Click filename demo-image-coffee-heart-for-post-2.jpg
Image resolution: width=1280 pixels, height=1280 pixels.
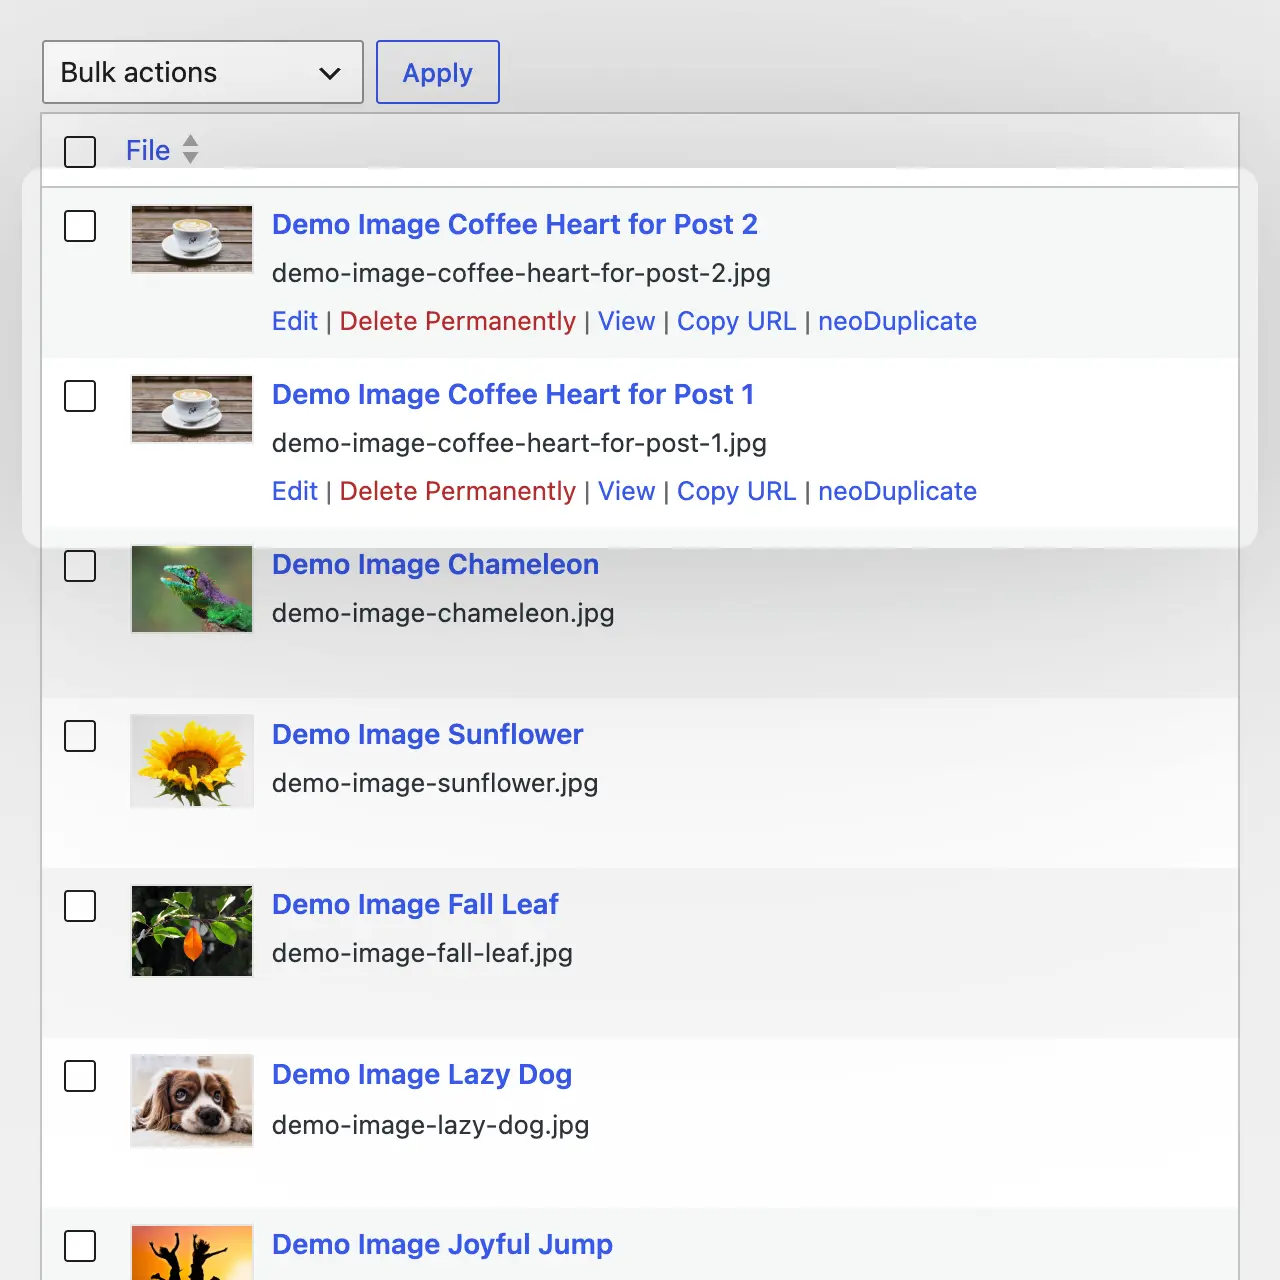pos(521,273)
